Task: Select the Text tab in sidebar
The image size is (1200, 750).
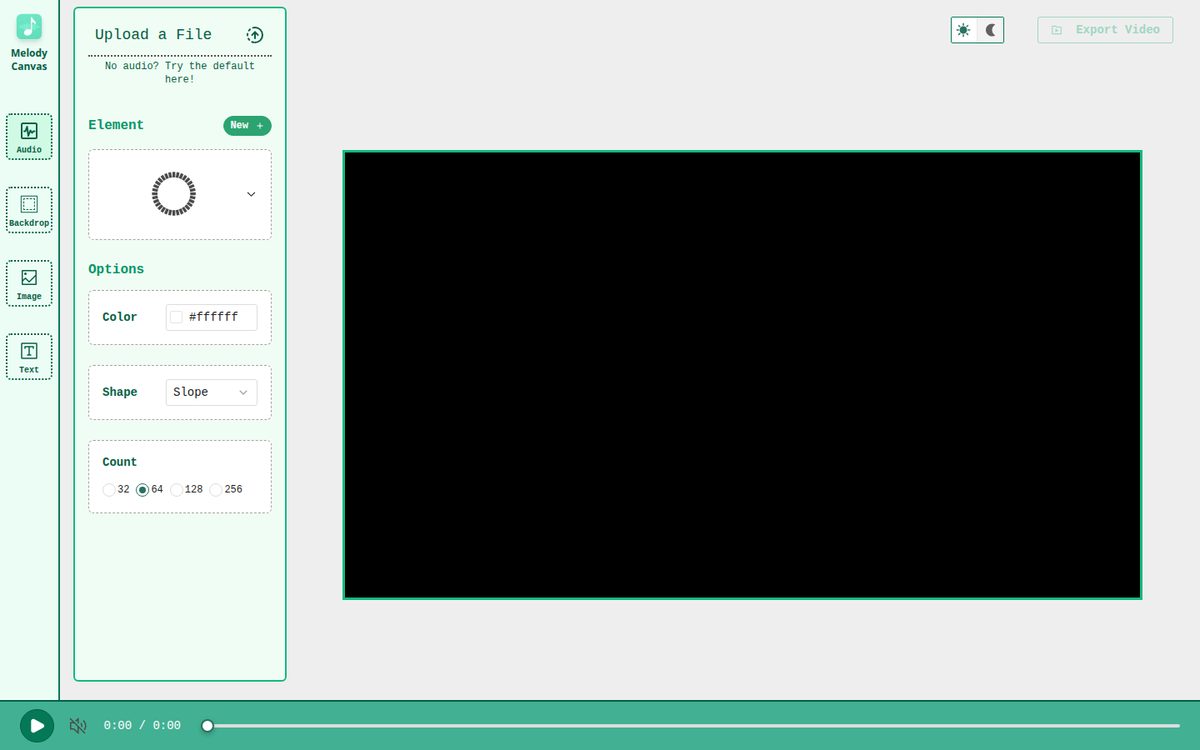Action: (29, 356)
